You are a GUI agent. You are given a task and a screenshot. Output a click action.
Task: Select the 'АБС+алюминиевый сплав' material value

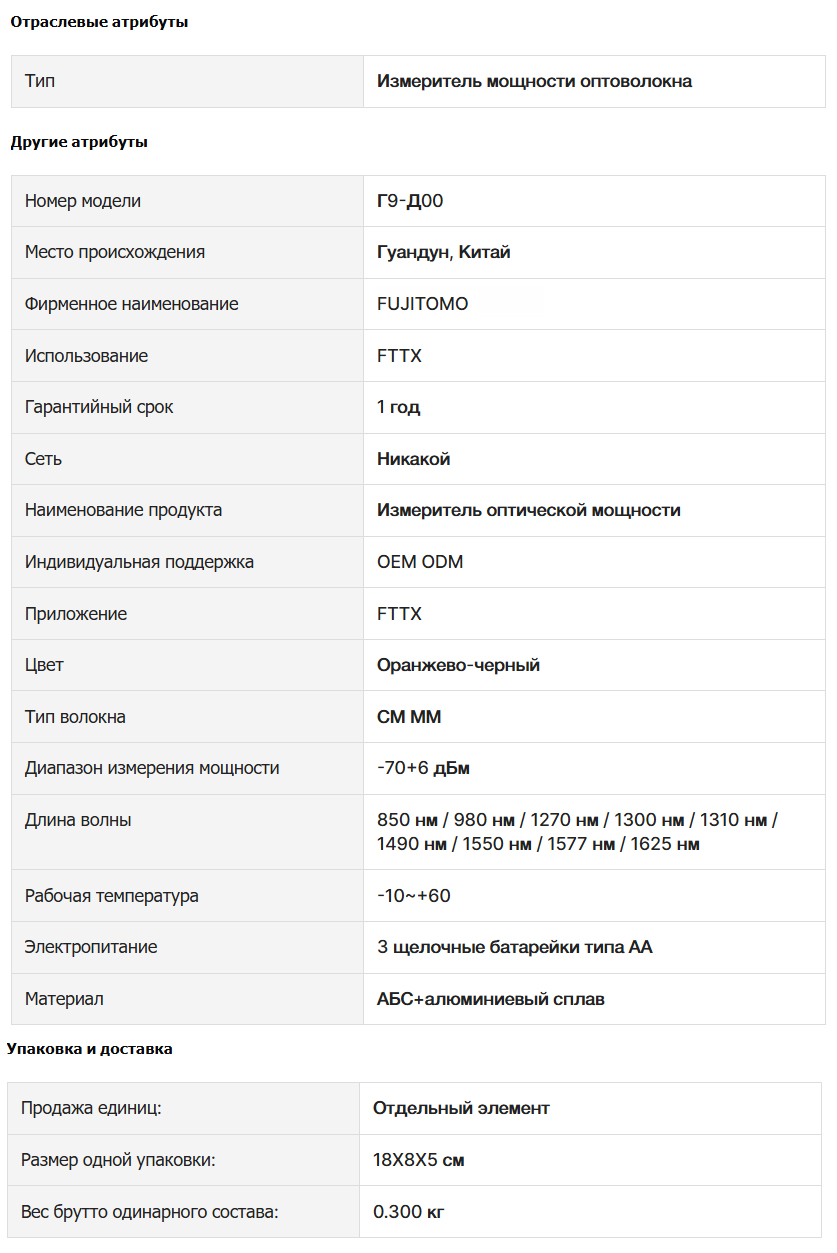[491, 999]
